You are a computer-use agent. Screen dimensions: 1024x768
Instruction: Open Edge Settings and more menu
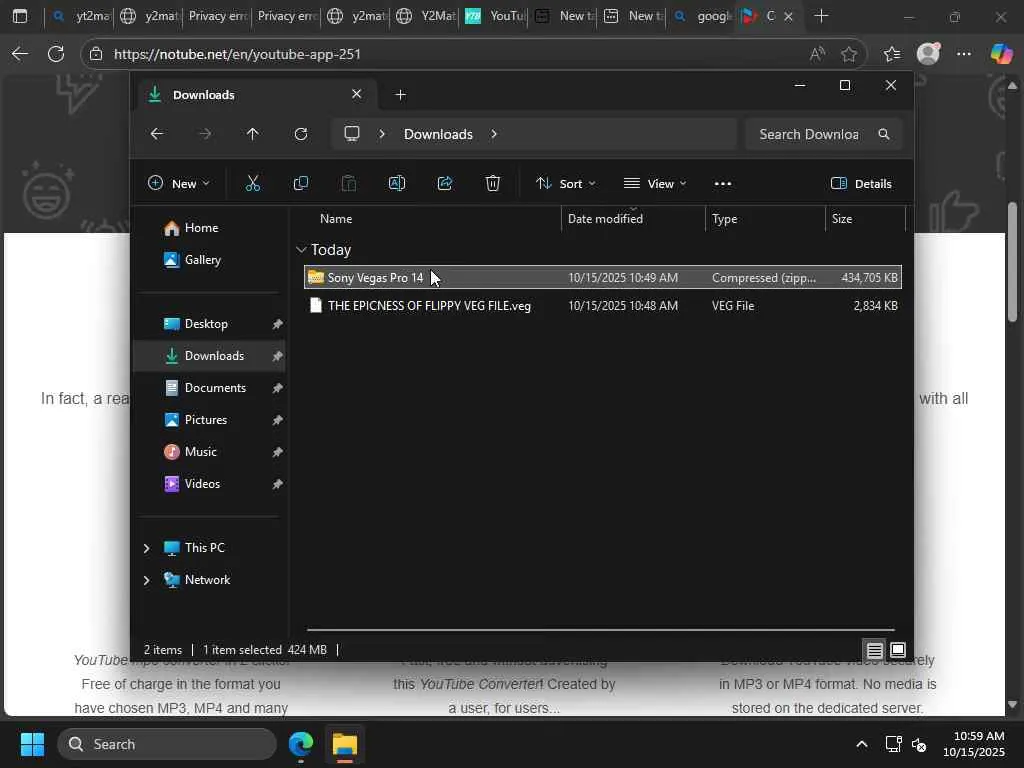(x=964, y=54)
